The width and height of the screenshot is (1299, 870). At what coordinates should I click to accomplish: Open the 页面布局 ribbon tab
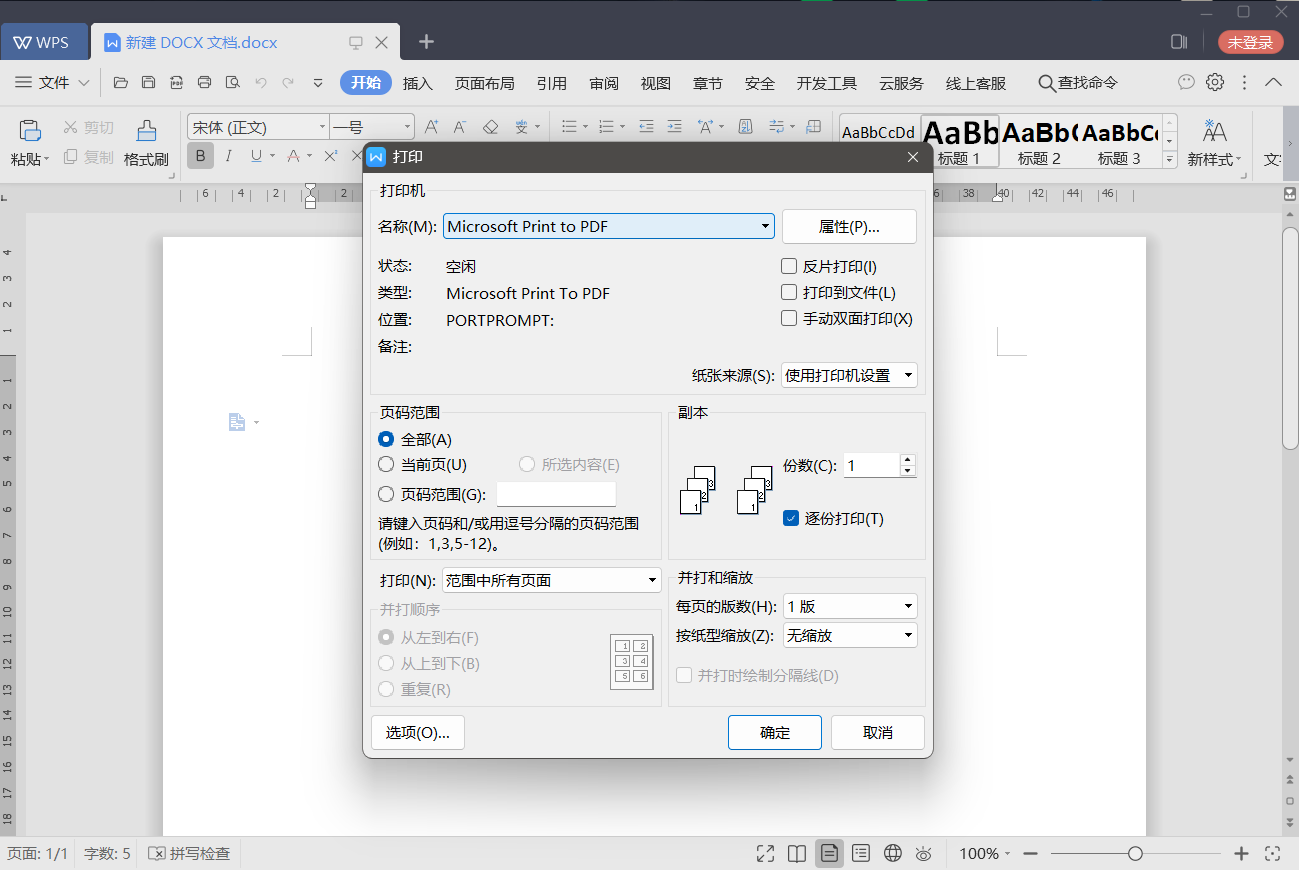point(484,83)
